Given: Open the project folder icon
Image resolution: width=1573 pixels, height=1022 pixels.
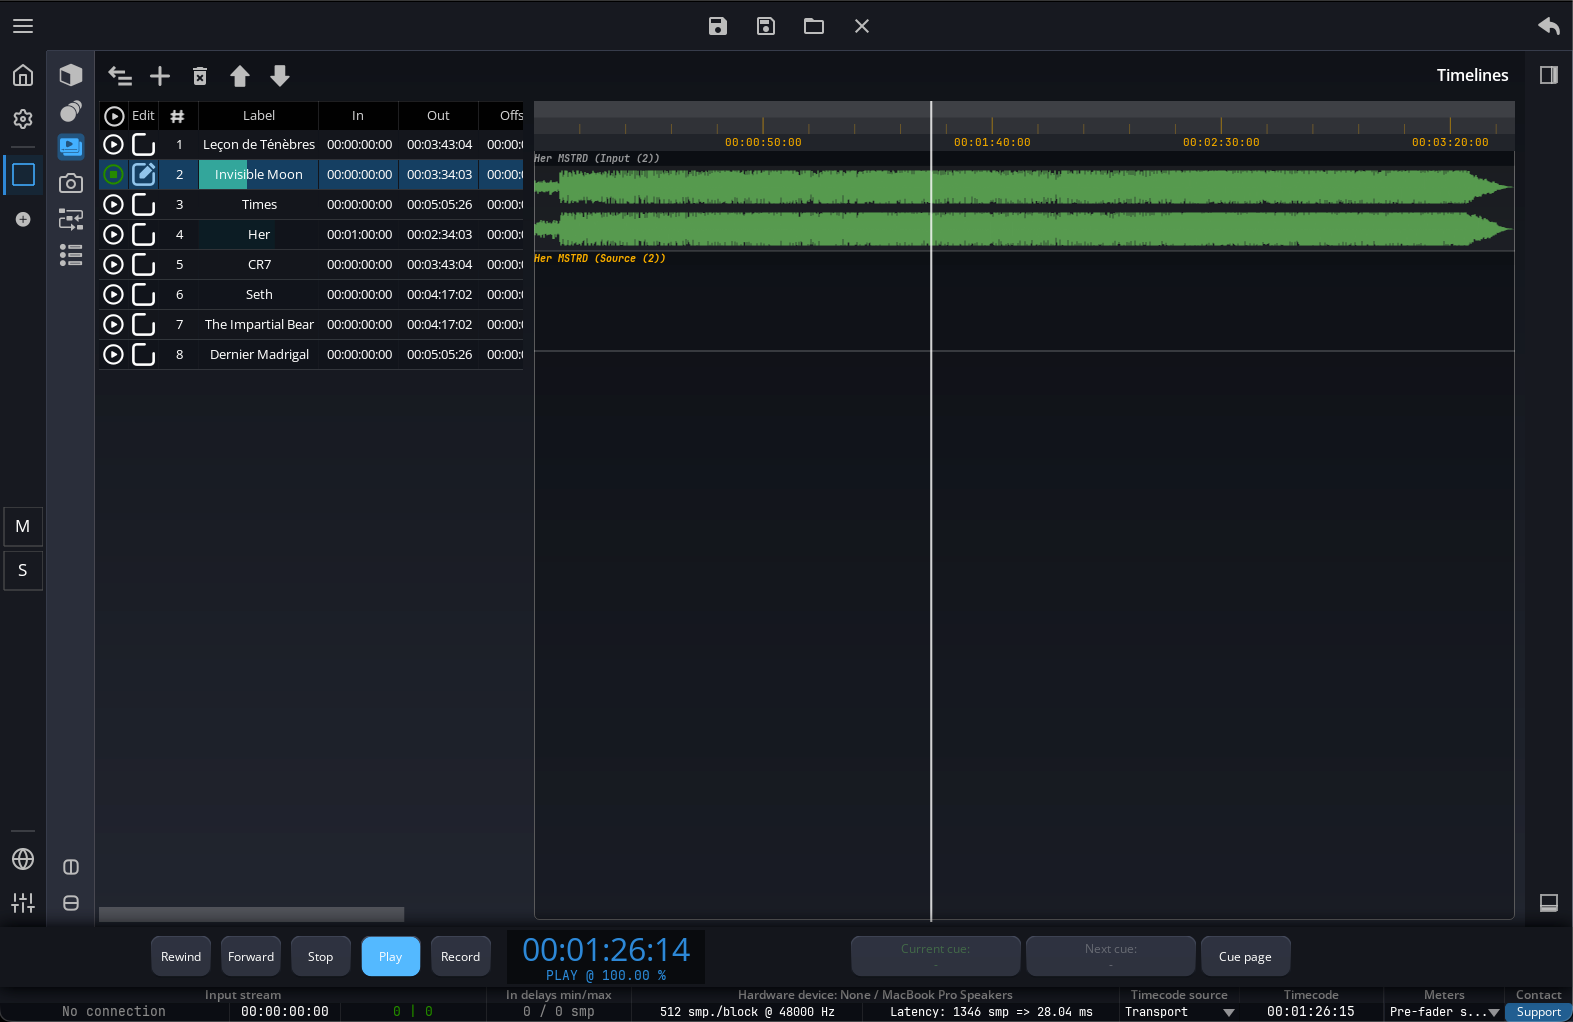Looking at the screenshot, I should 814,26.
